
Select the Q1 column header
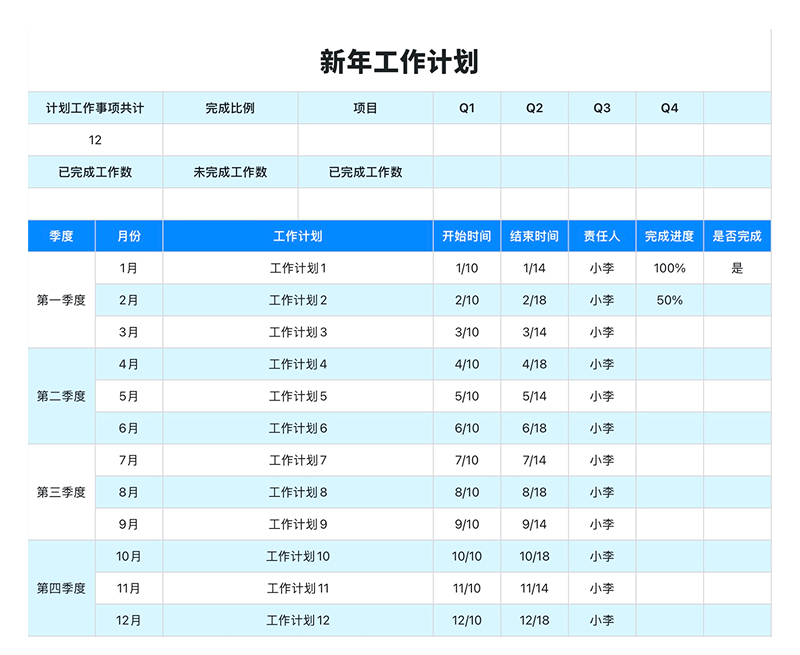pyautogui.click(x=467, y=108)
